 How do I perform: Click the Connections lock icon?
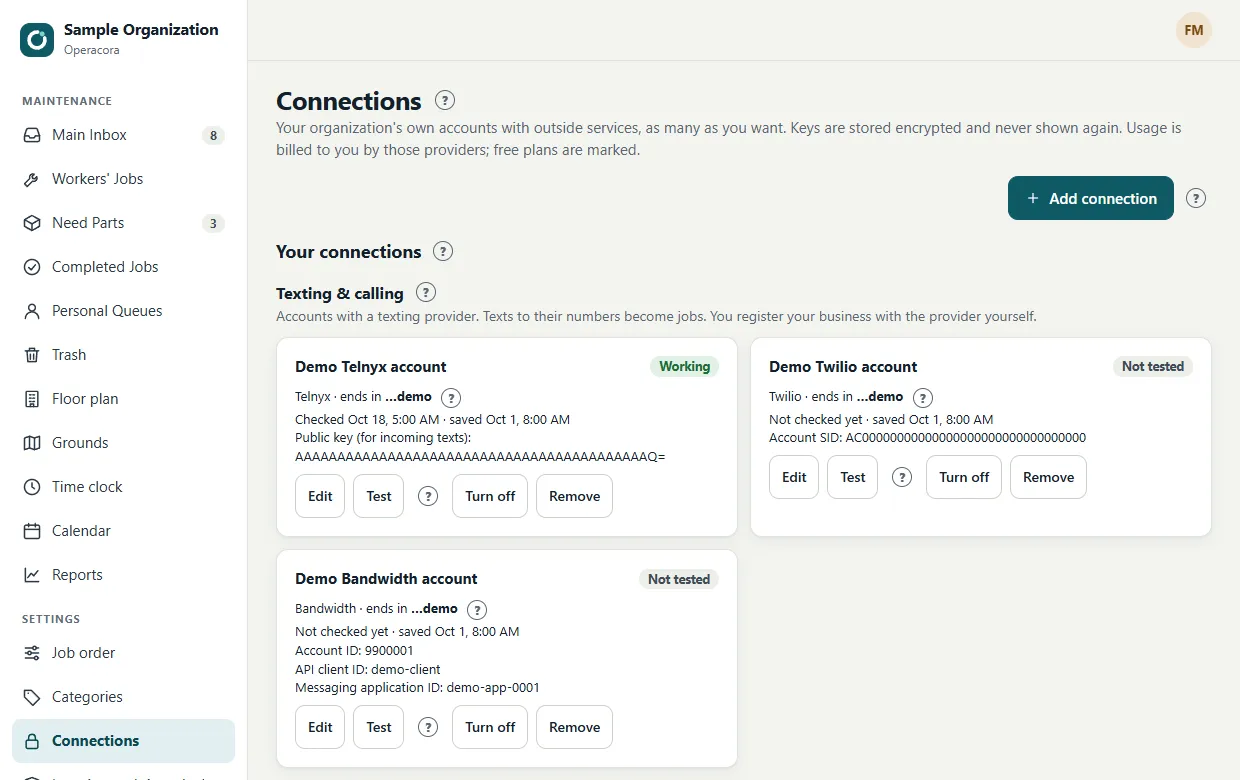pos(32,741)
